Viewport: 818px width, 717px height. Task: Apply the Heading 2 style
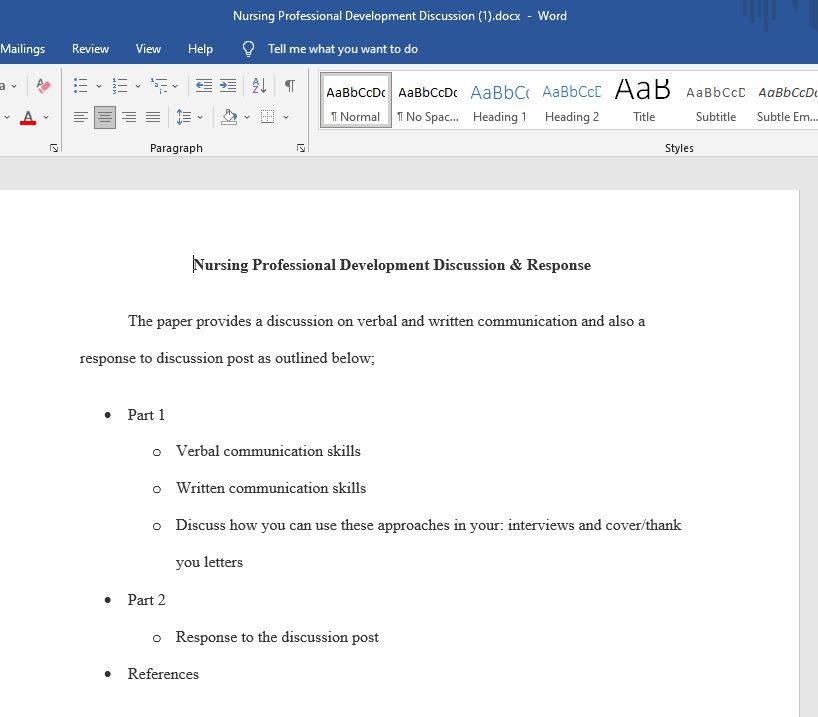click(x=572, y=101)
